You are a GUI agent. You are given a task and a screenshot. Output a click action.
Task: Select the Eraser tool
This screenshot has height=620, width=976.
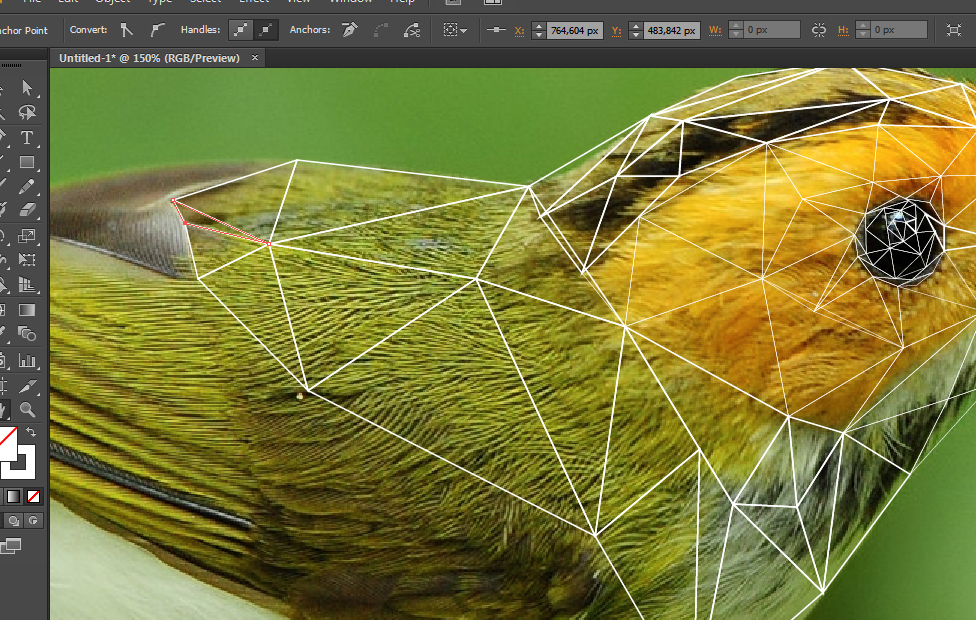coord(27,210)
